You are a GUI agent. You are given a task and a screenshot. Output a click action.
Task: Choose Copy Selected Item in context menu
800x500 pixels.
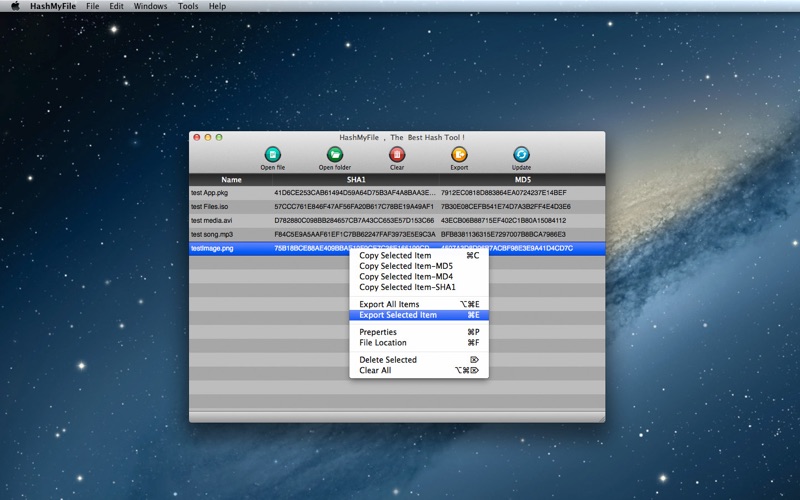[419, 256]
